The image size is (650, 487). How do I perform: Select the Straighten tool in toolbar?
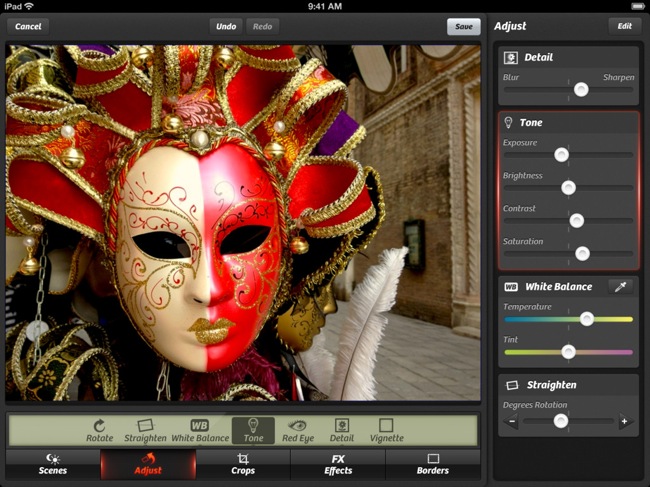pyautogui.click(x=146, y=430)
